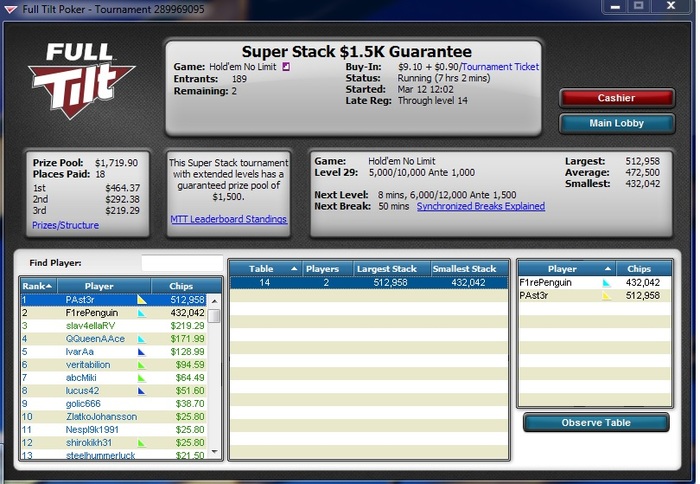
Task: Select PAst3r in the table player panel
Action: tap(595, 296)
